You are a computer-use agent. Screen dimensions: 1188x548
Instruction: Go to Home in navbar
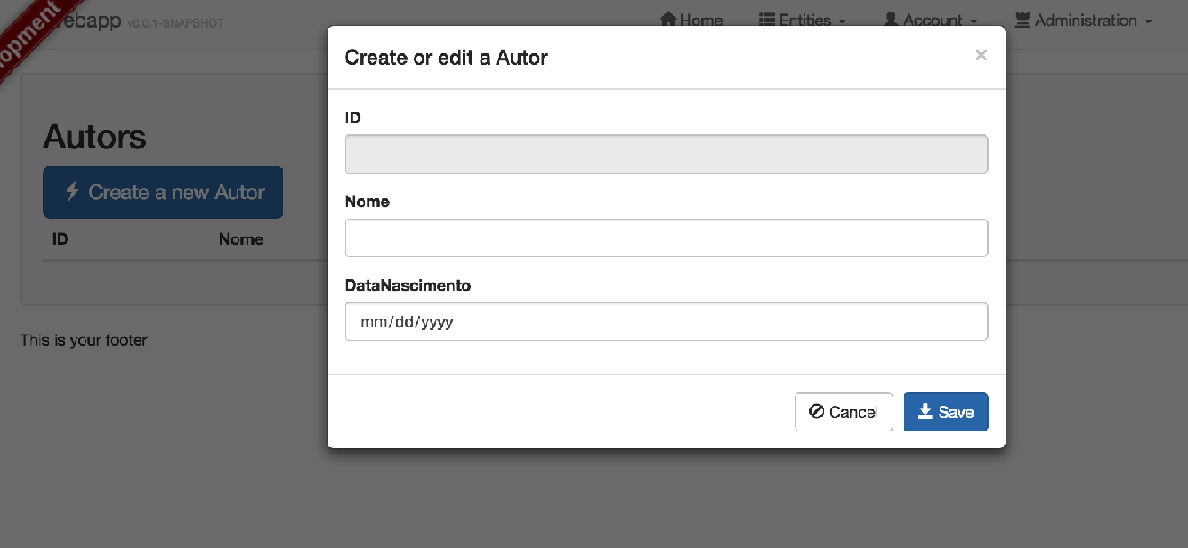tap(692, 20)
